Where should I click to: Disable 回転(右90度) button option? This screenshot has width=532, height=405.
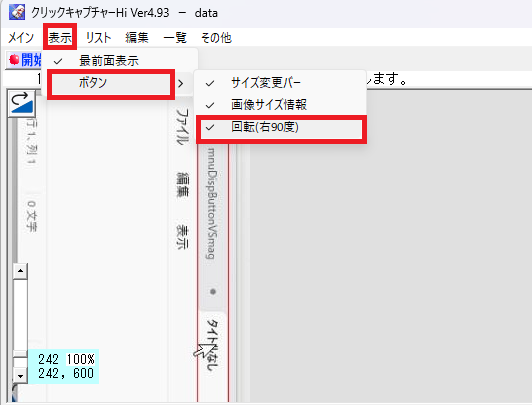(x=281, y=128)
